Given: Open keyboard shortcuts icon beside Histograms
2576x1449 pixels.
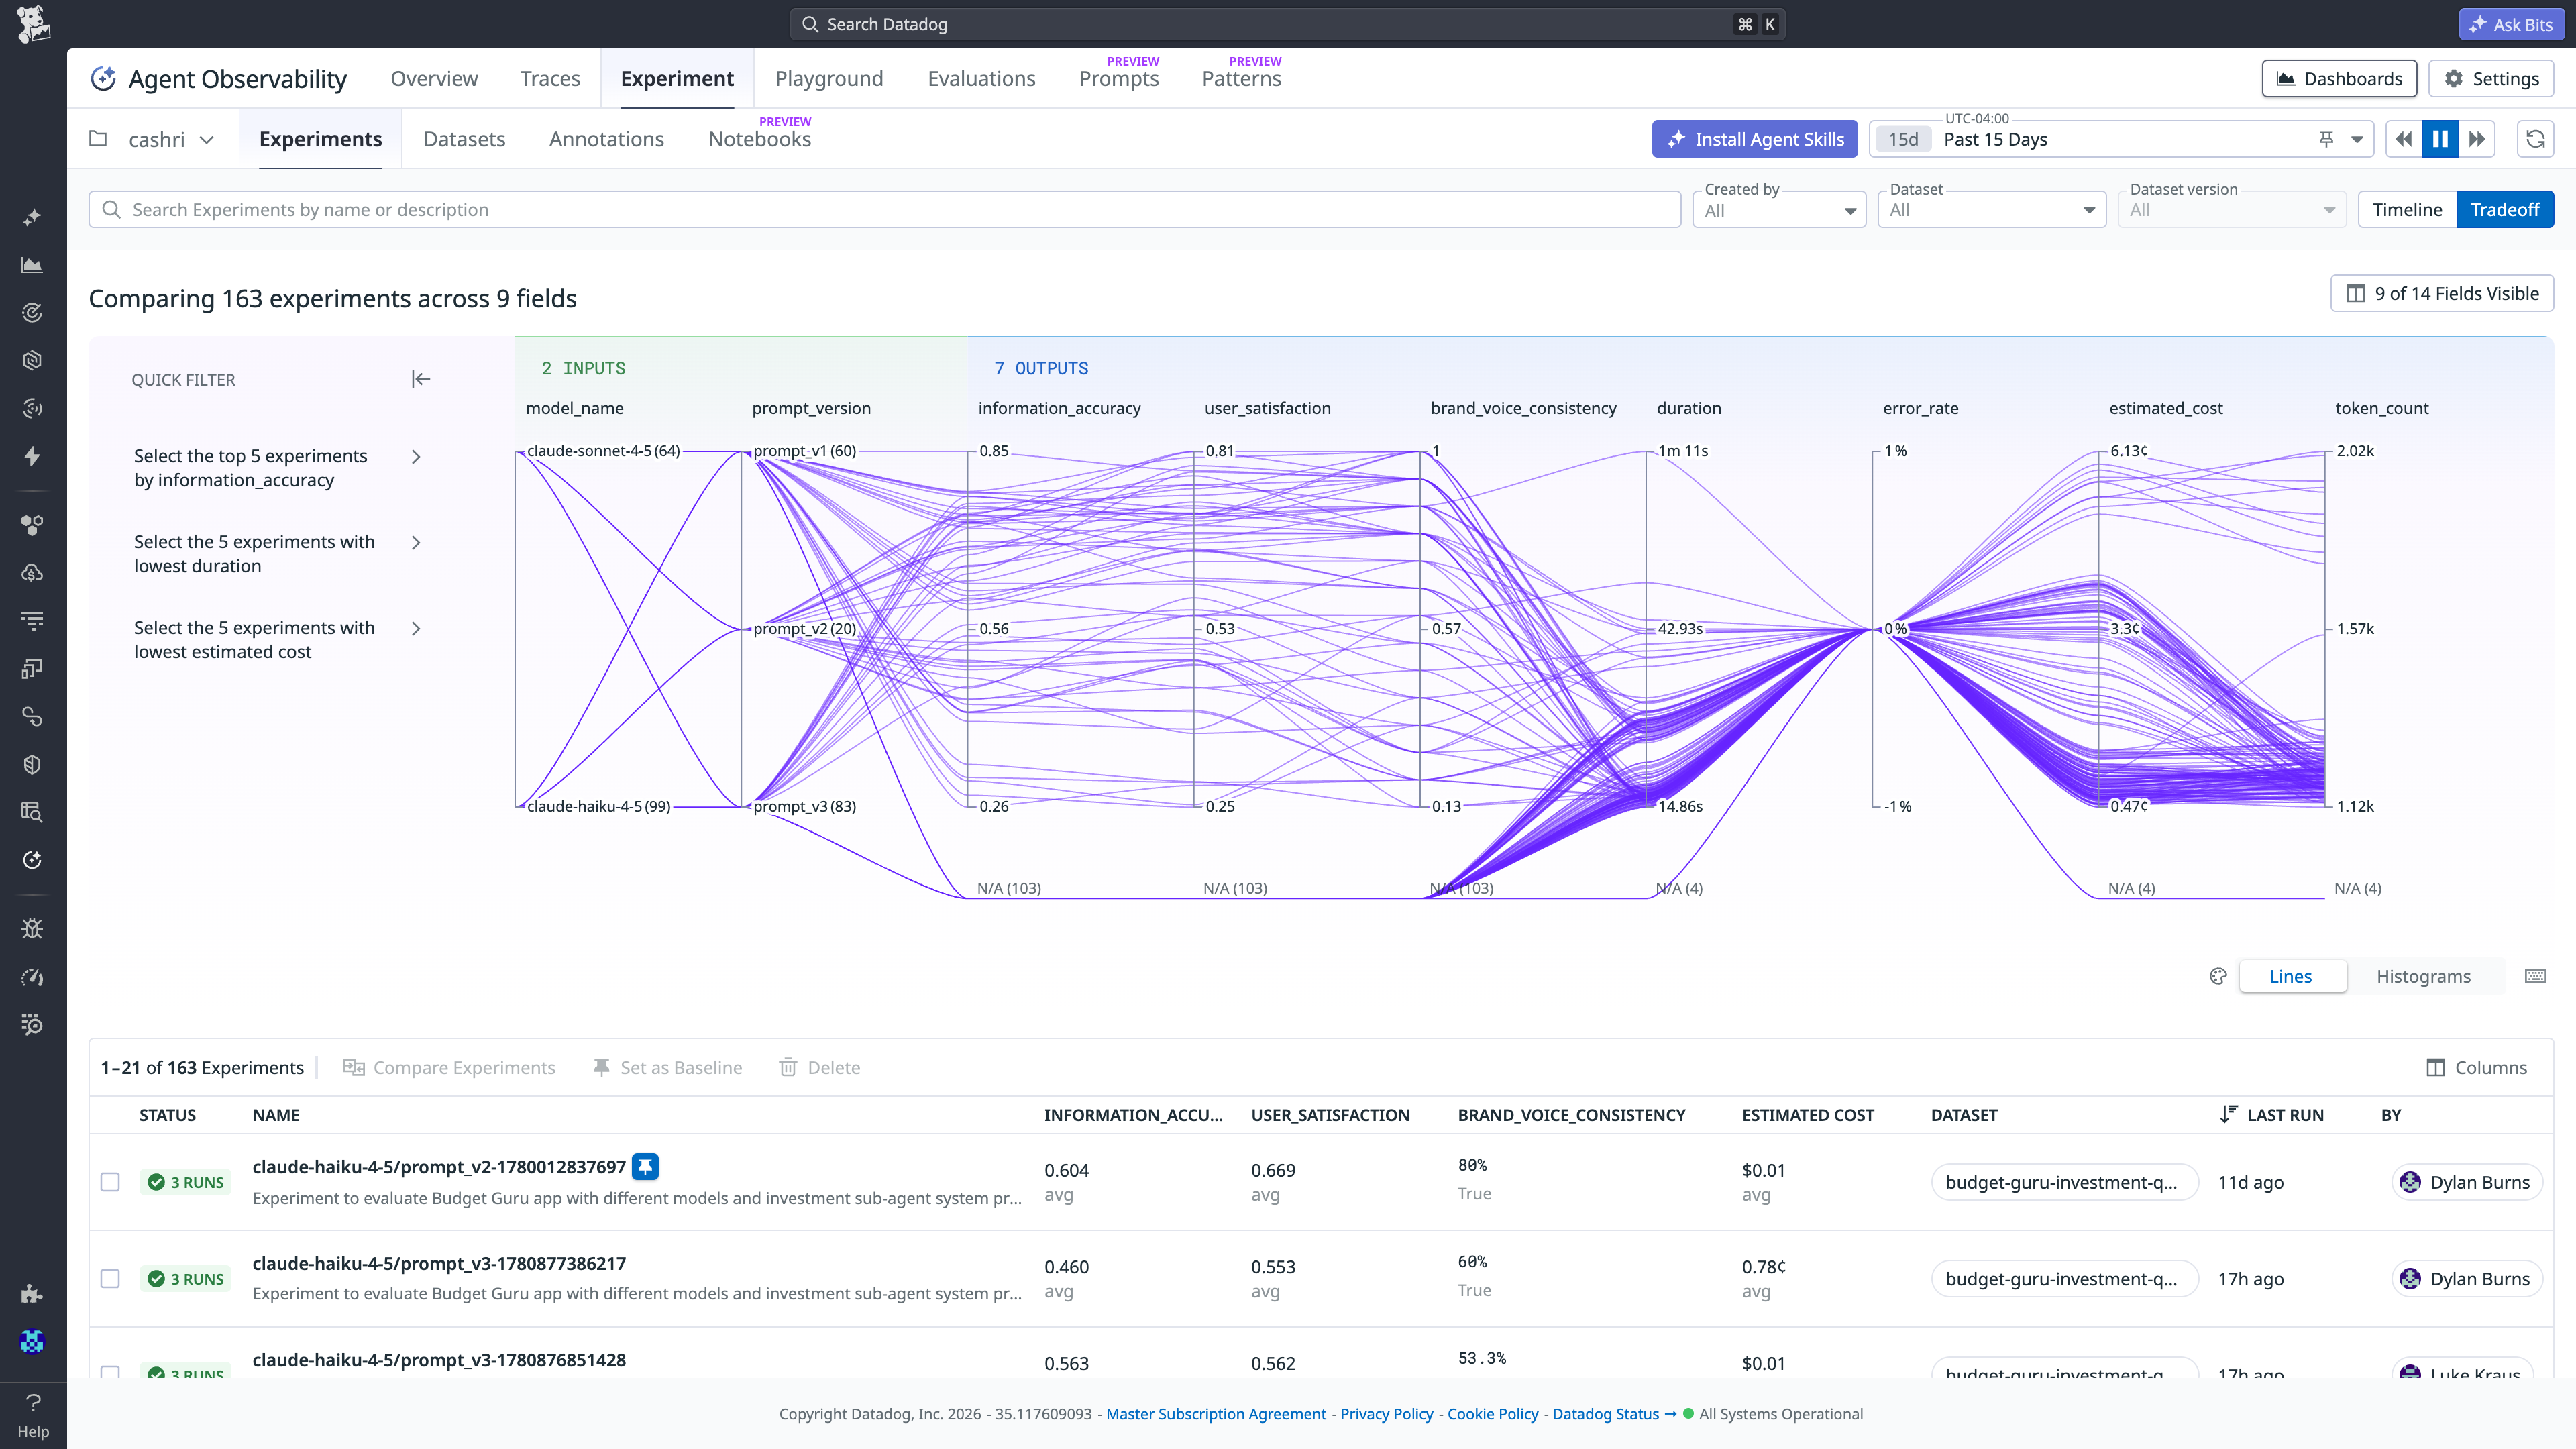Looking at the screenshot, I should pyautogui.click(x=2535, y=976).
